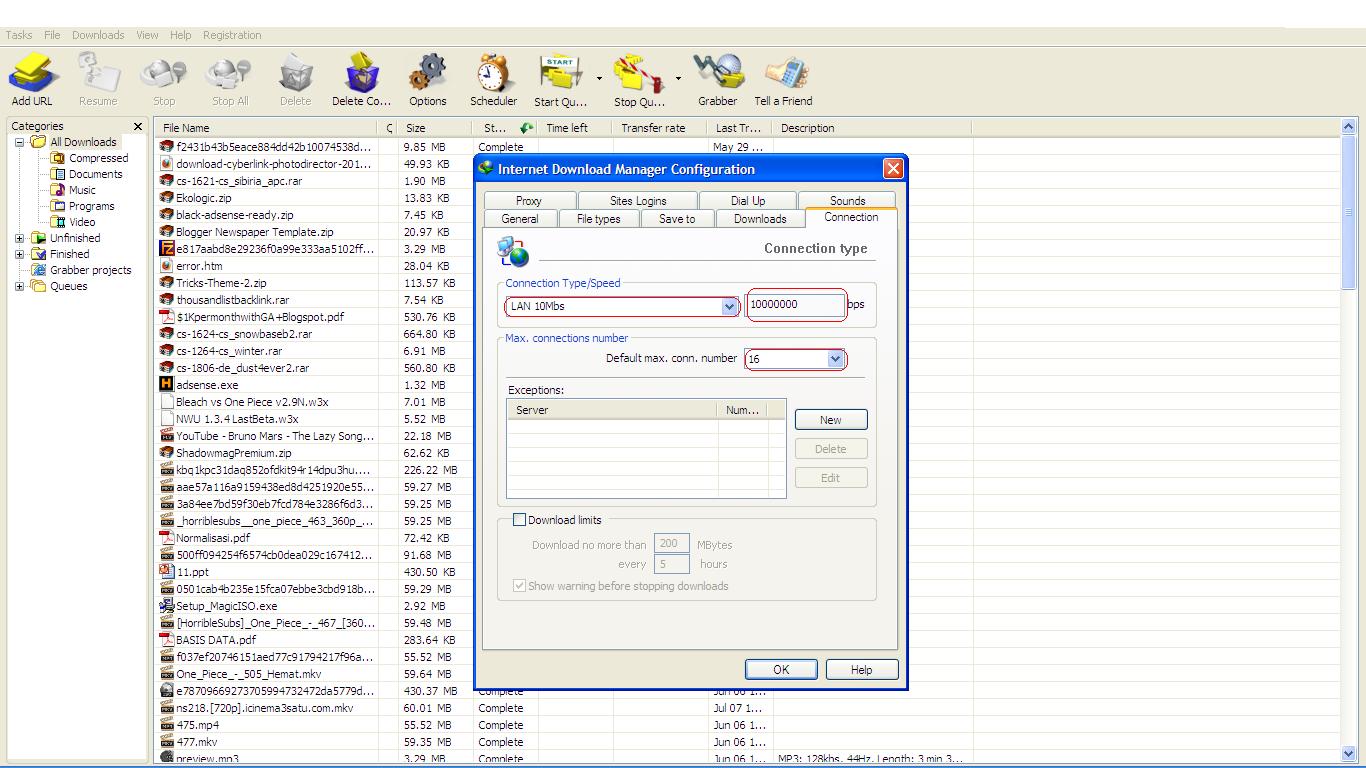Switch to the Save to tab

click(677, 219)
